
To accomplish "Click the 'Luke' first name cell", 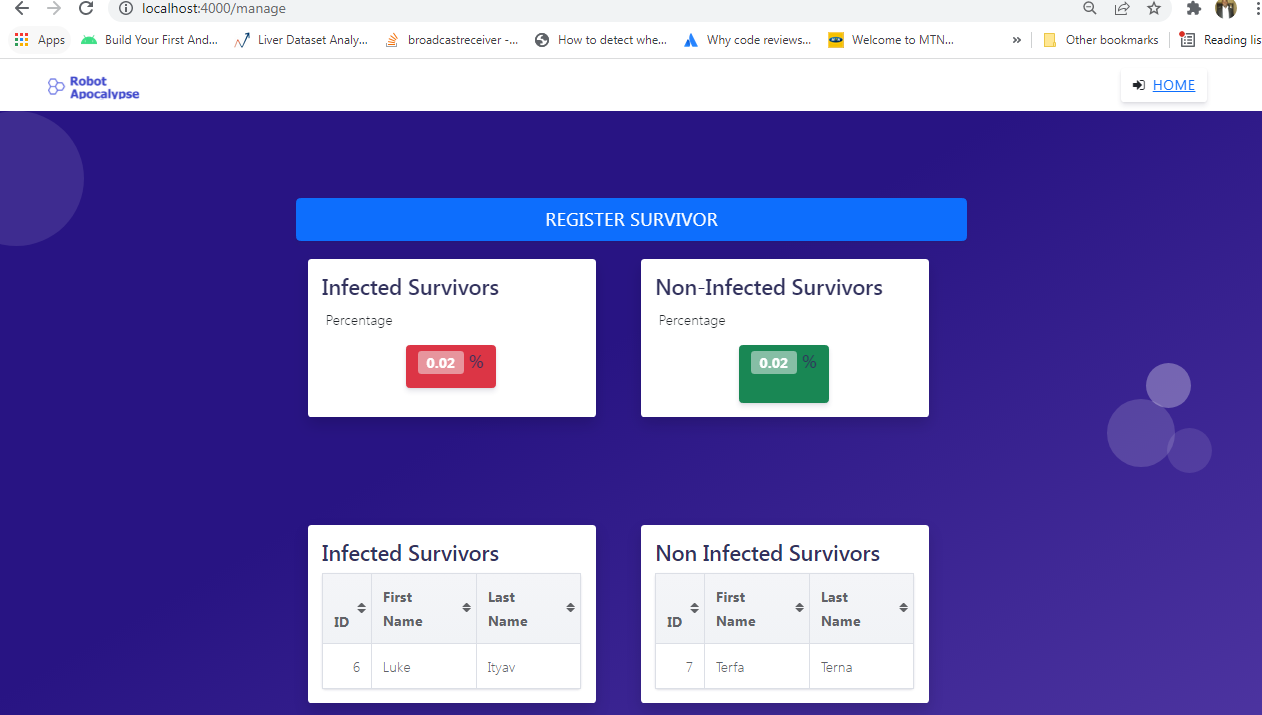I will pyautogui.click(x=424, y=666).
